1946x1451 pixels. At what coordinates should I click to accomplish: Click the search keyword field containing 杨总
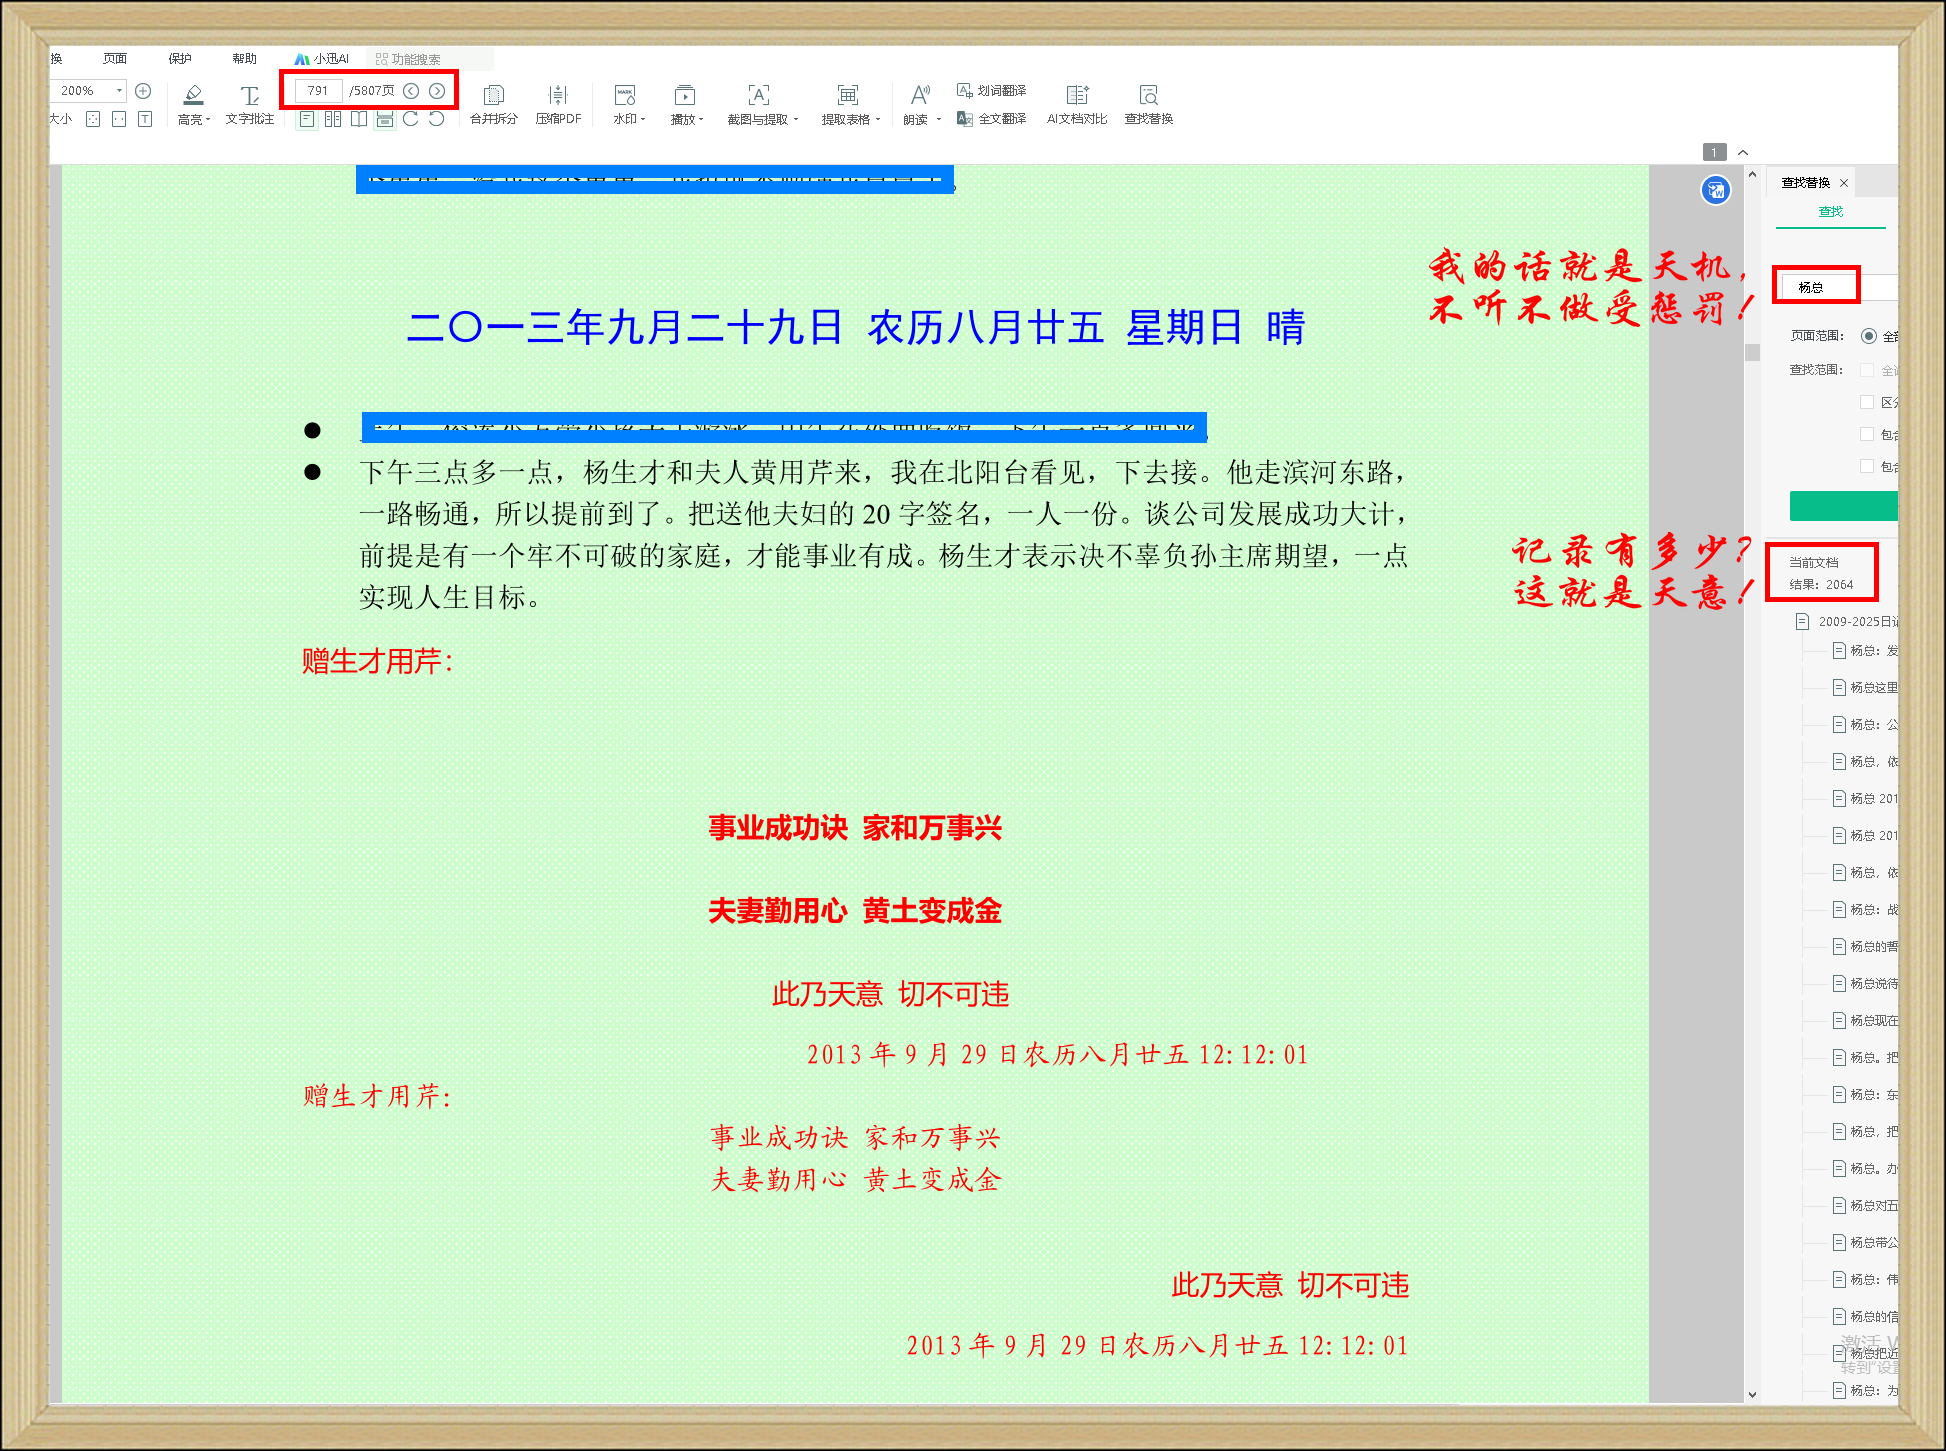tap(1838, 287)
